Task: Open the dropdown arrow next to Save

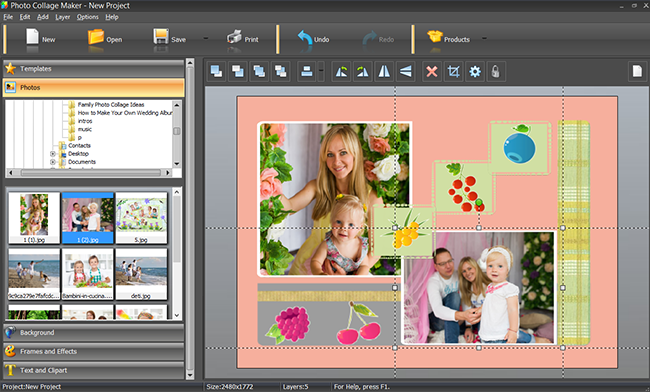Action: [206, 39]
